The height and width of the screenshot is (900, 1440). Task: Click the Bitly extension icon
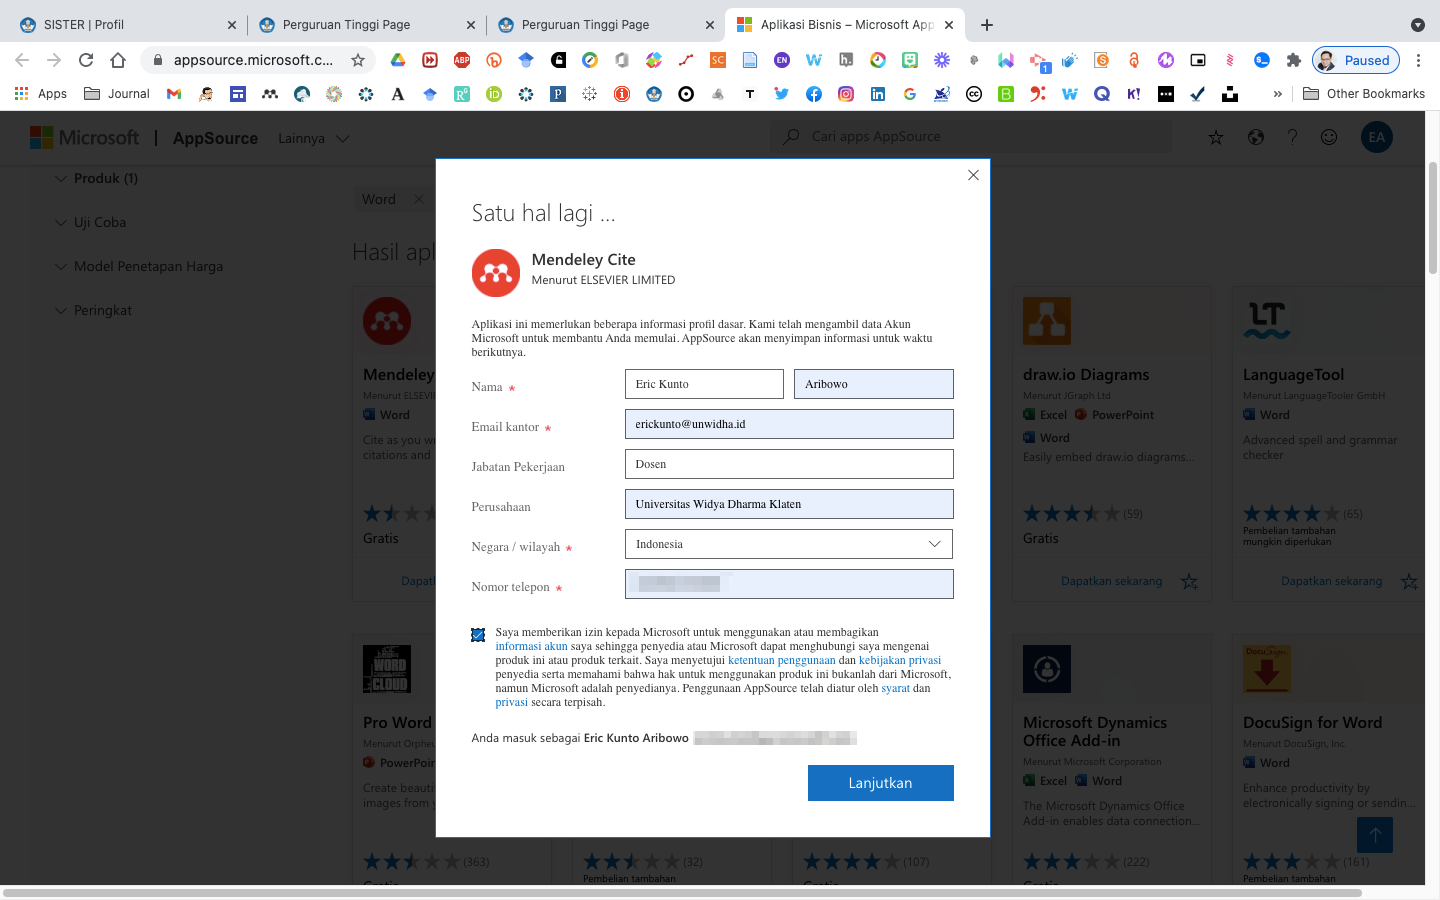click(x=493, y=60)
